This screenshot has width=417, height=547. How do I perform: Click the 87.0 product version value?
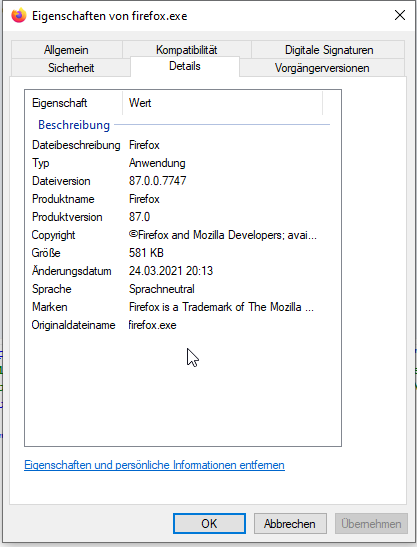(140, 217)
